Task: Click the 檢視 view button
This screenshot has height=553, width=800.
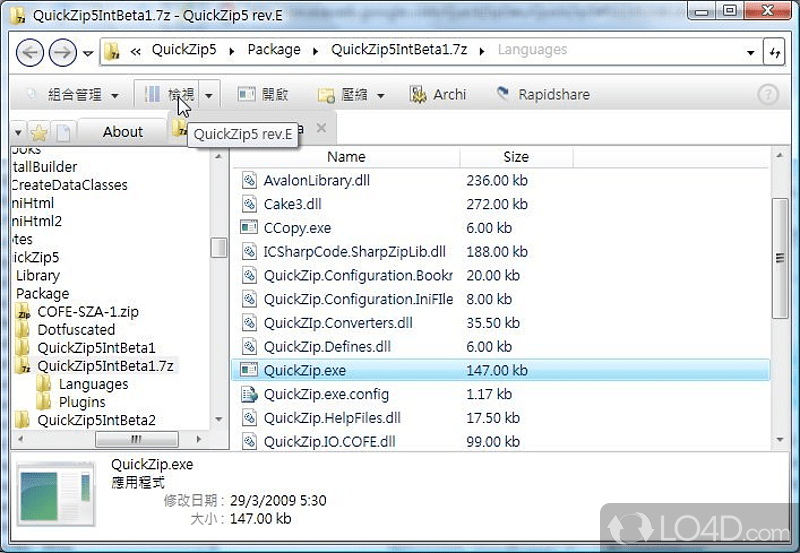Action: pyautogui.click(x=168, y=94)
